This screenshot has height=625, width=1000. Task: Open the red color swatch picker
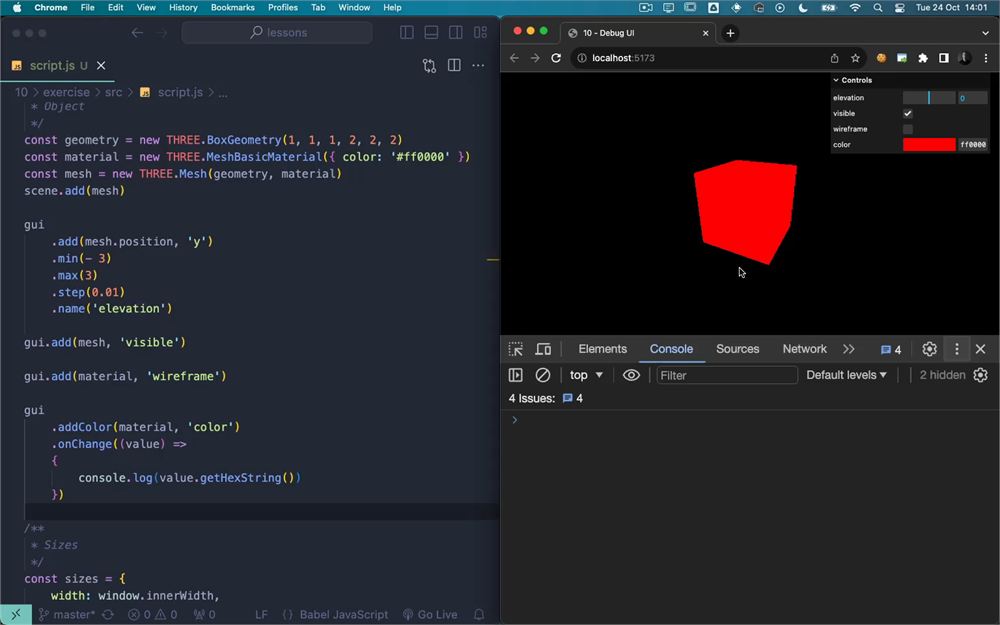point(929,145)
